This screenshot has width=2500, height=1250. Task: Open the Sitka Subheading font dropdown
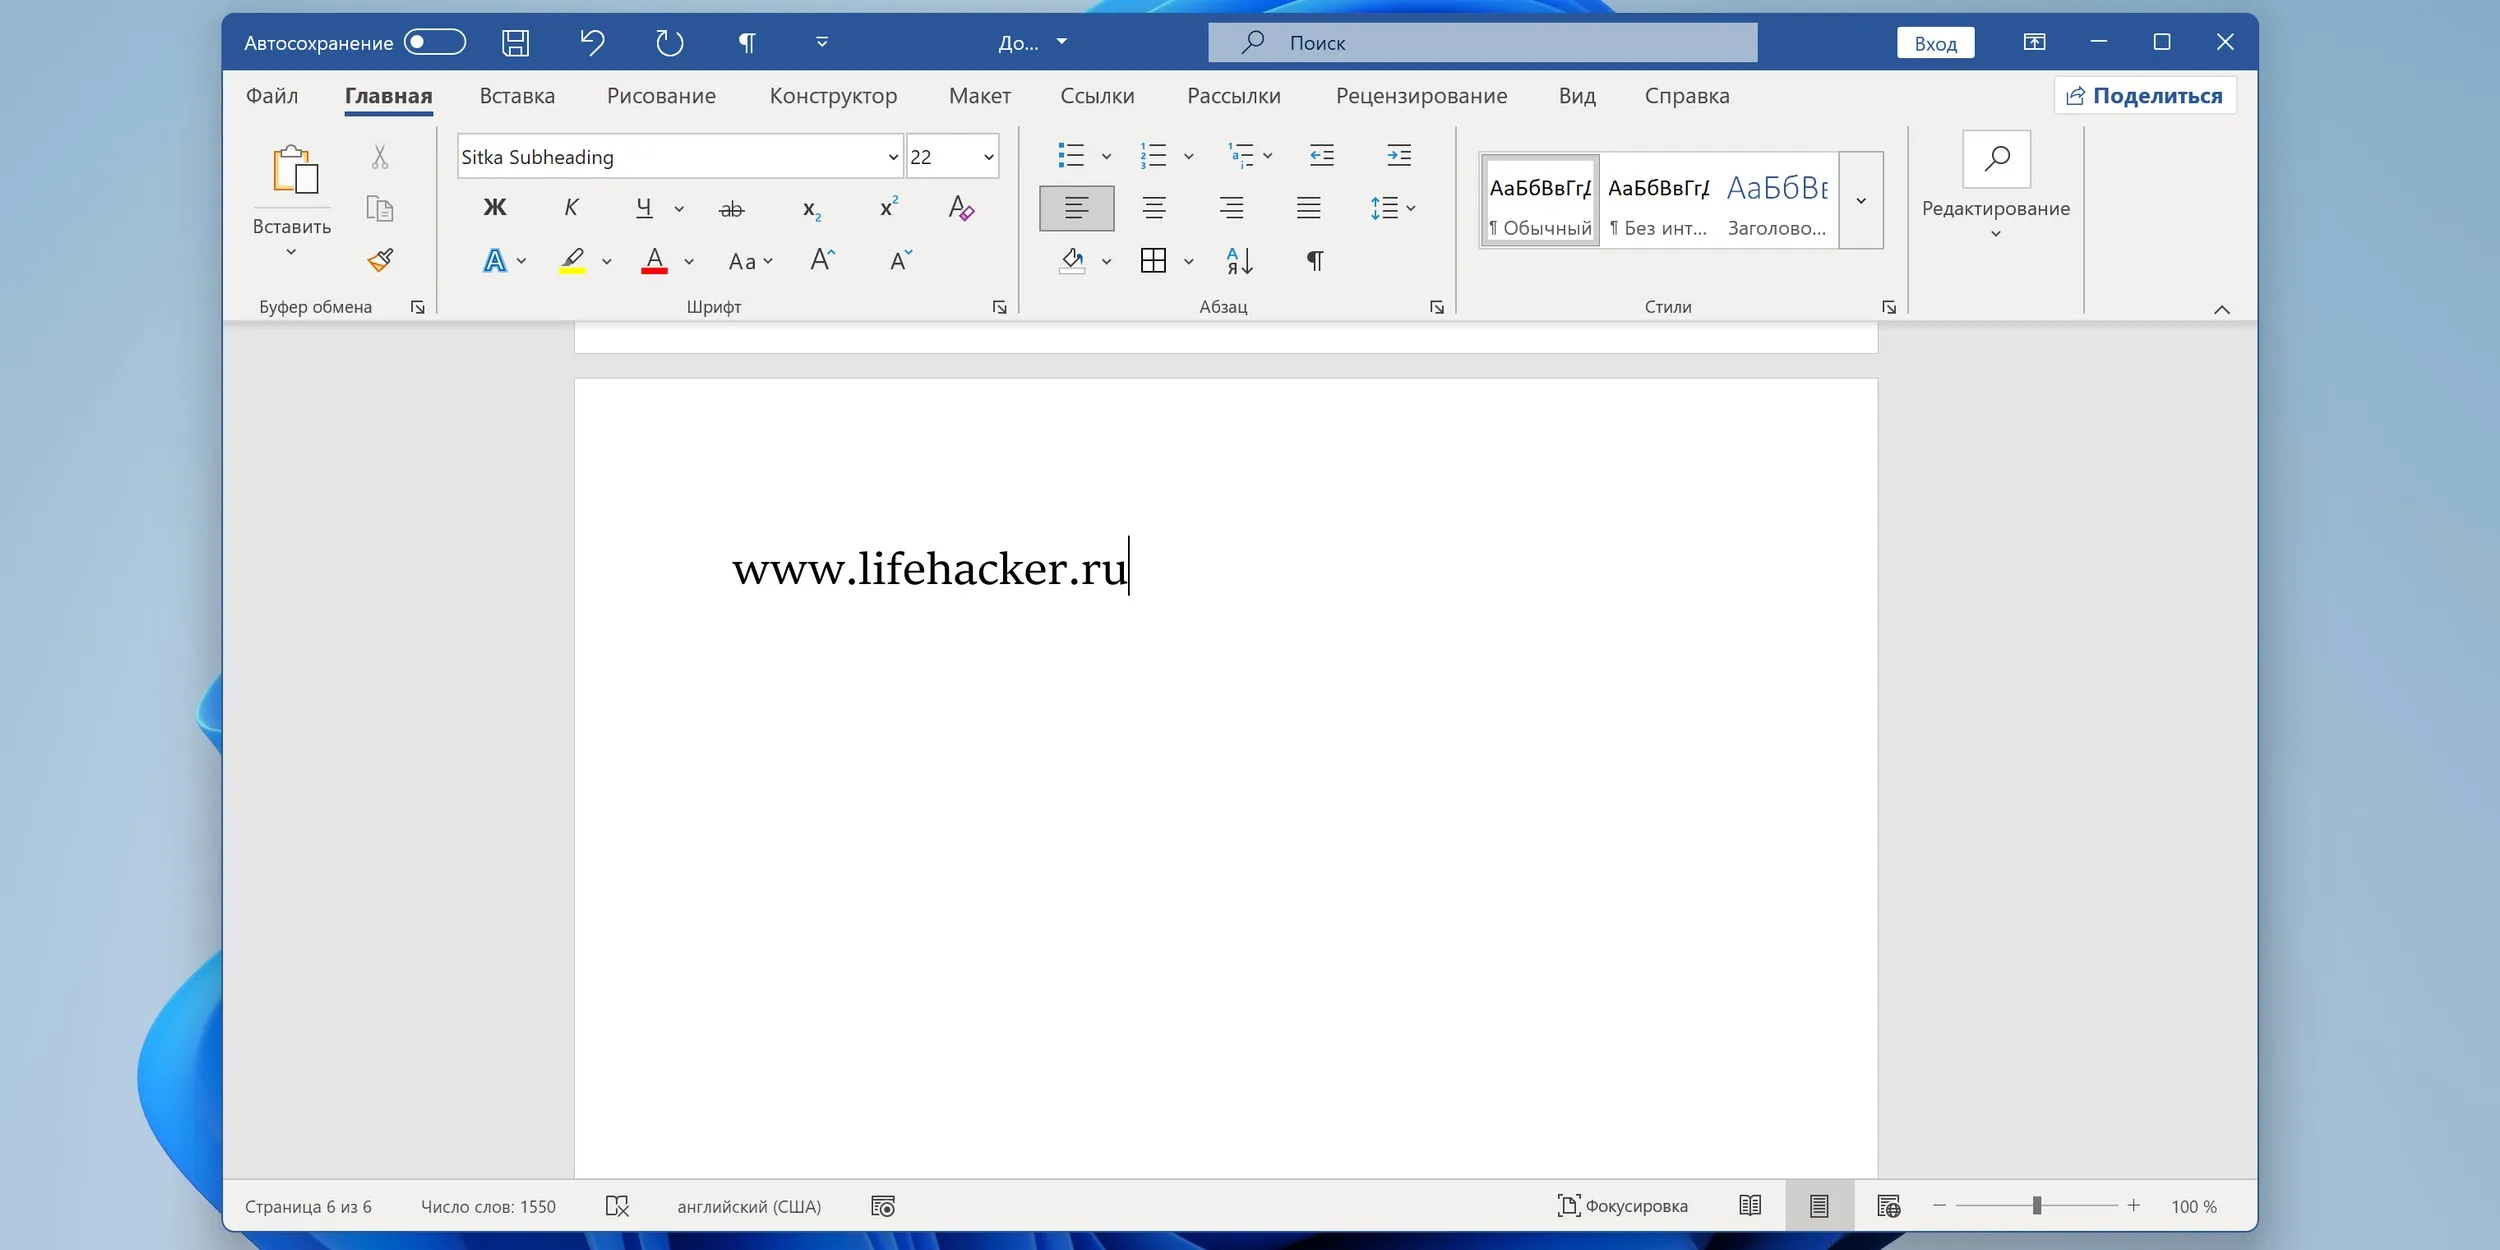[x=893, y=157]
